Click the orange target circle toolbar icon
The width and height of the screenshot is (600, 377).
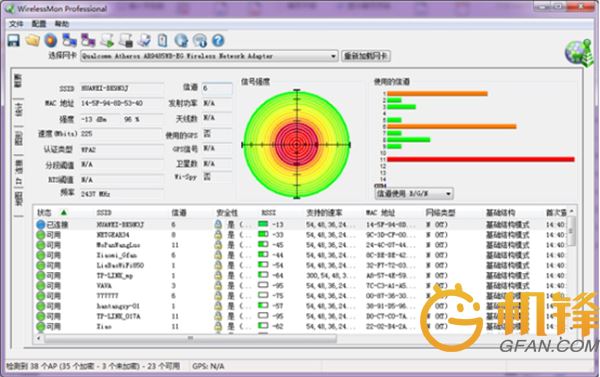pos(51,40)
